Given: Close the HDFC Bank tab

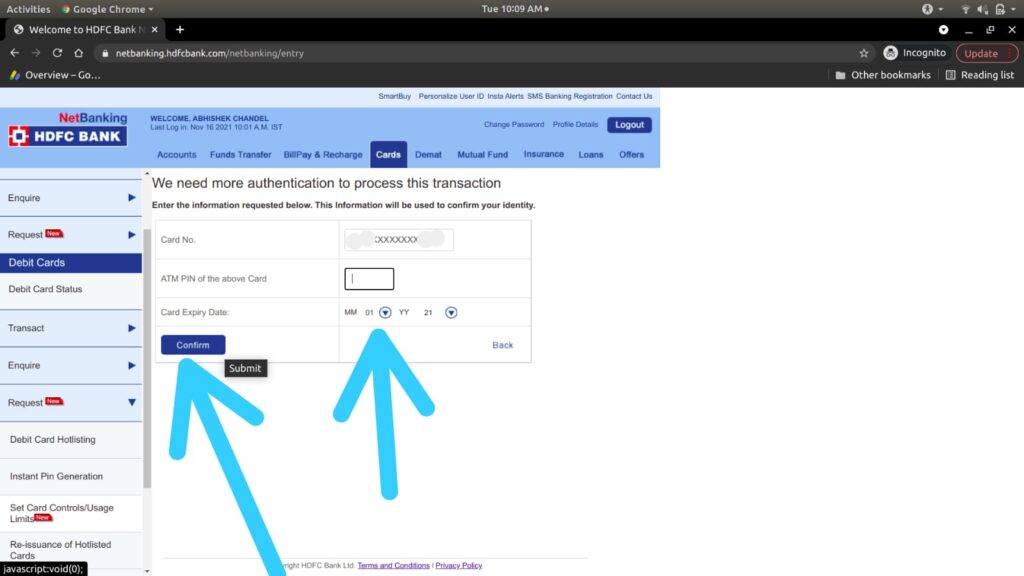Looking at the screenshot, I should click(x=155, y=29).
